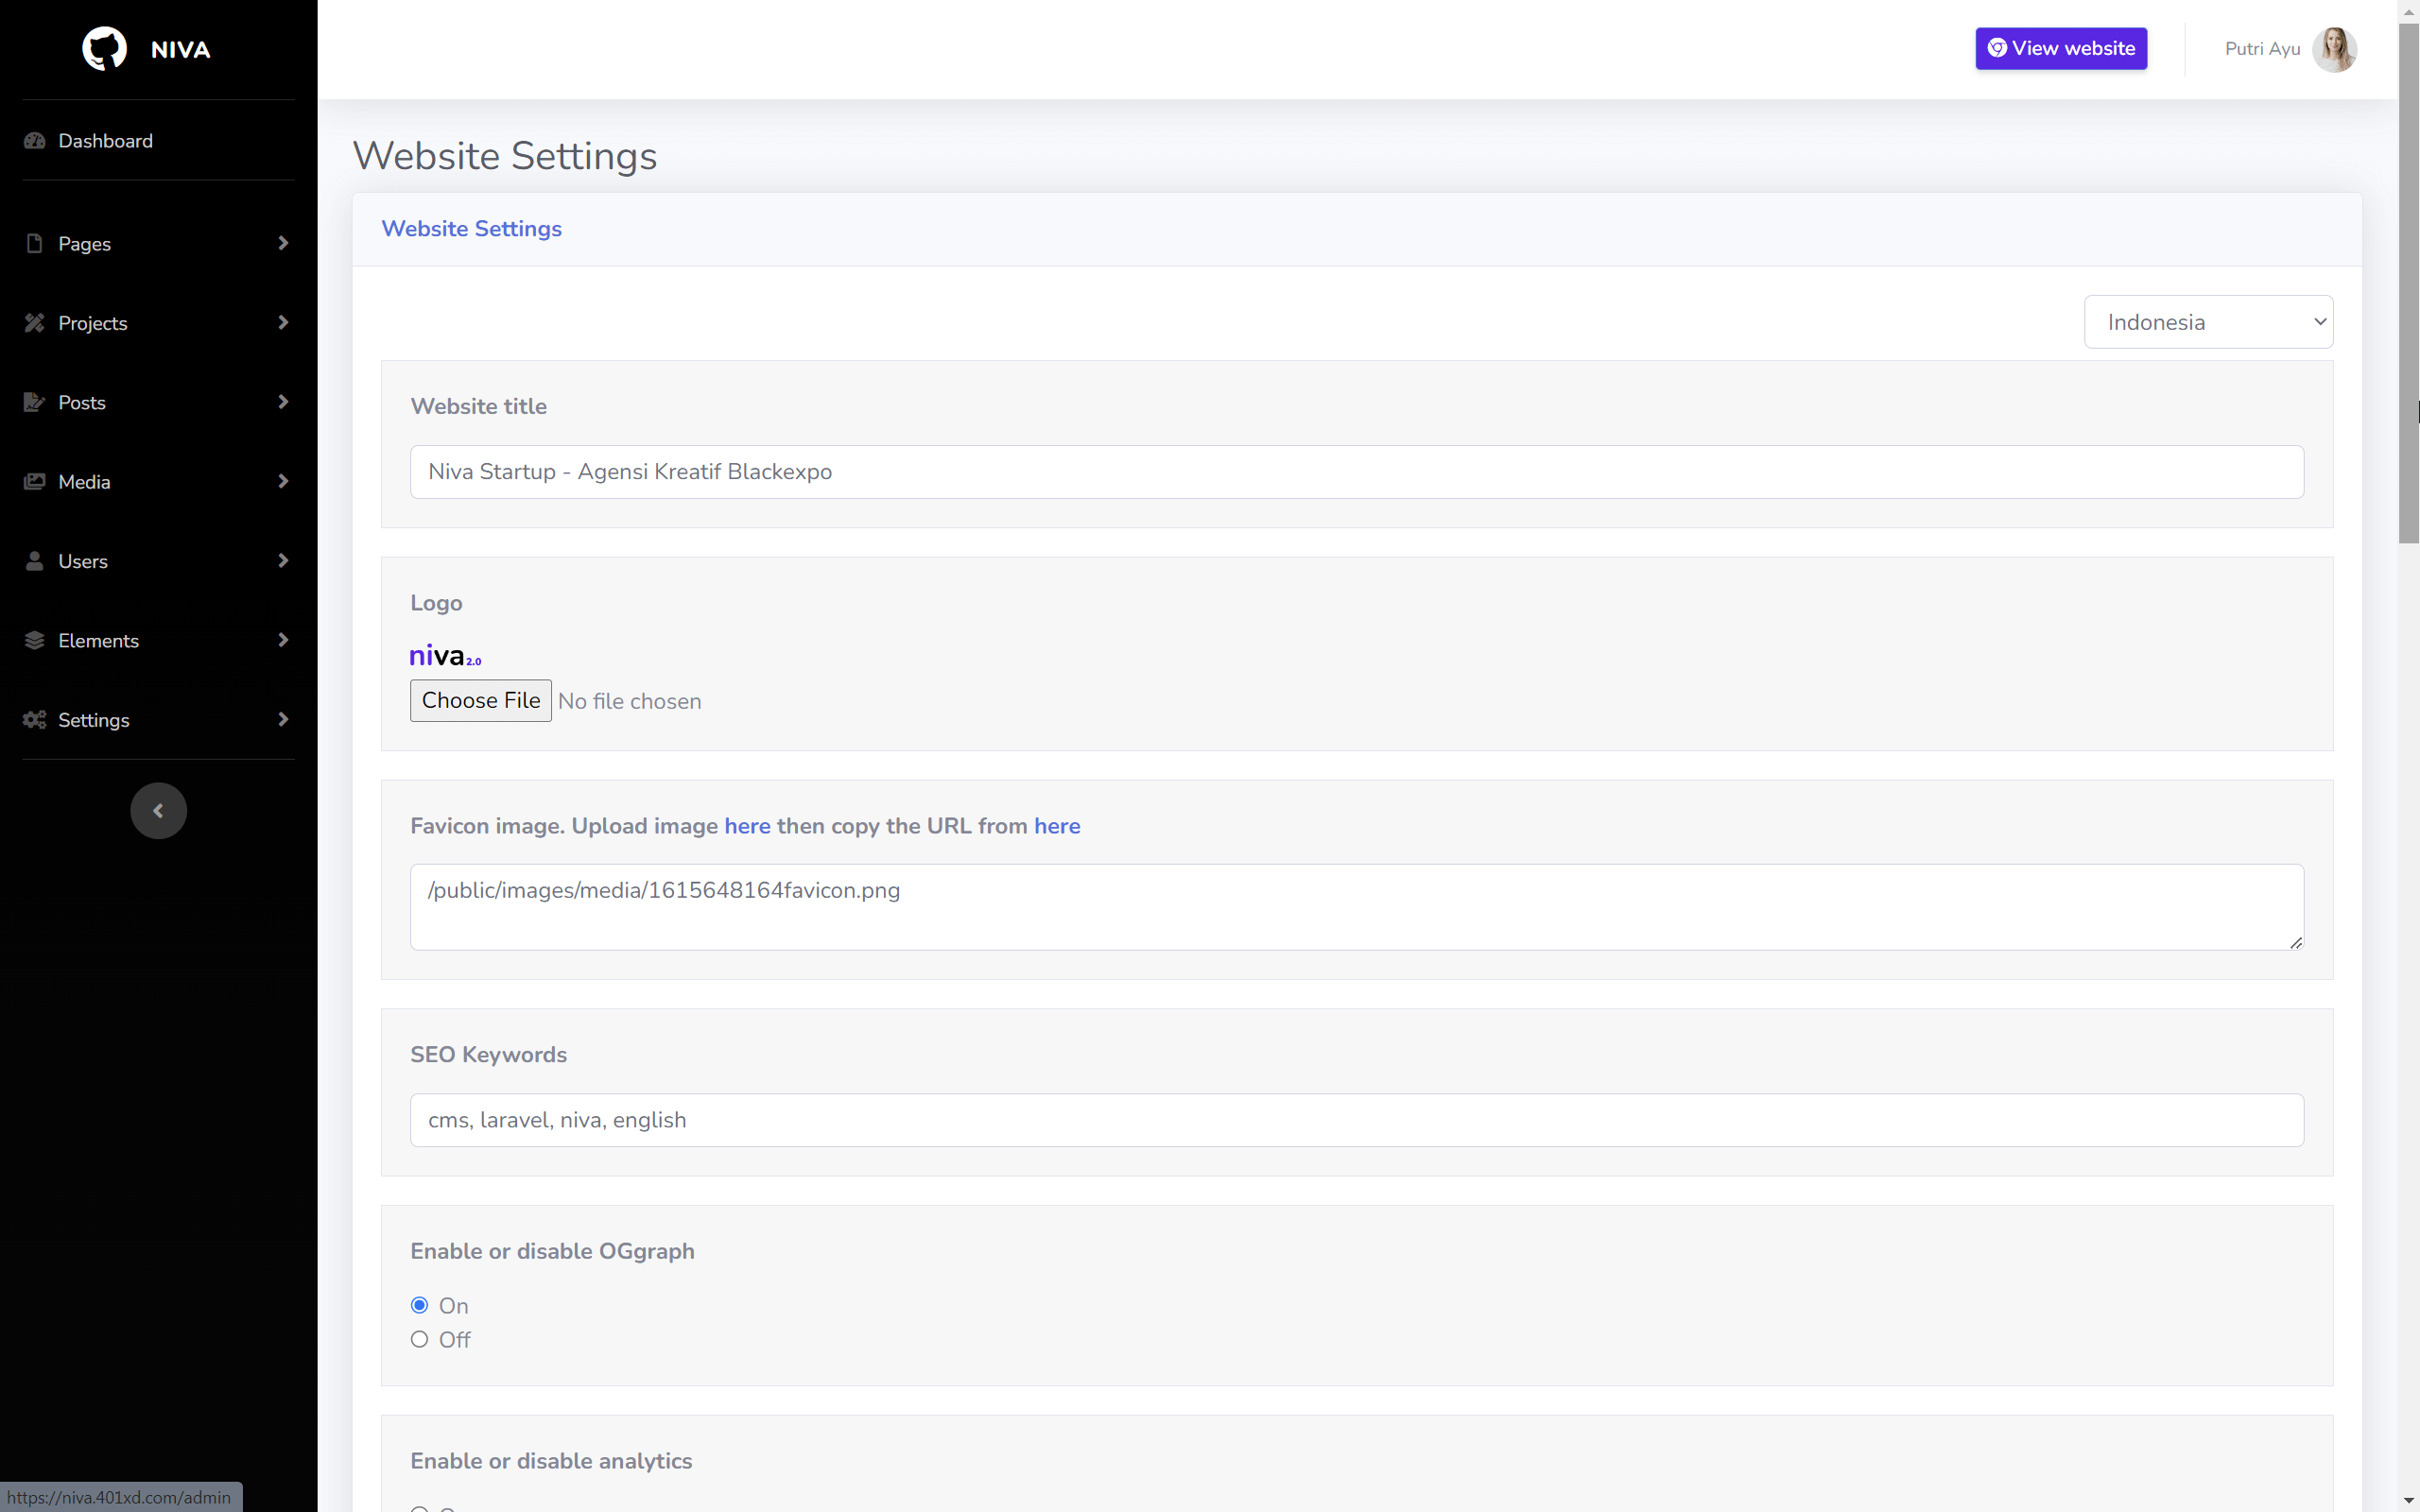Collapse the sidebar with the arrow button

pos(158,810)
